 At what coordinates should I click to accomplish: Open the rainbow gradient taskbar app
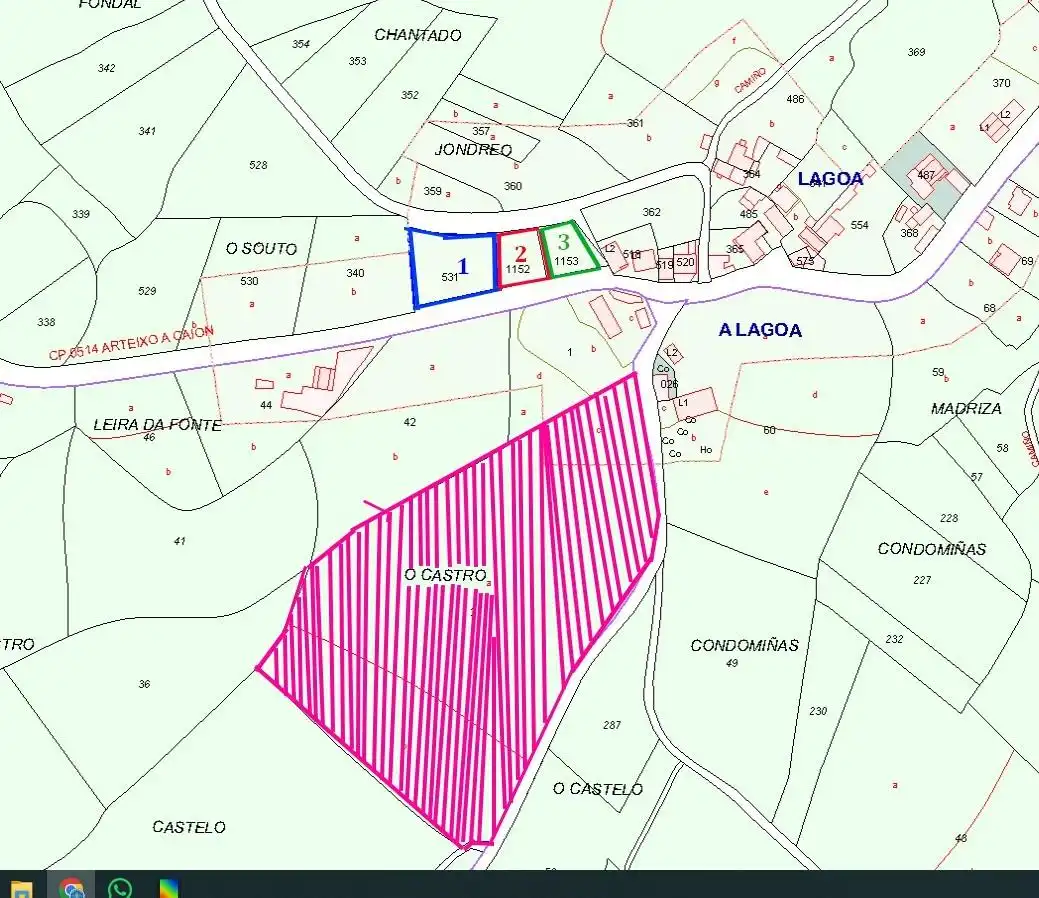tap(169, 888)
